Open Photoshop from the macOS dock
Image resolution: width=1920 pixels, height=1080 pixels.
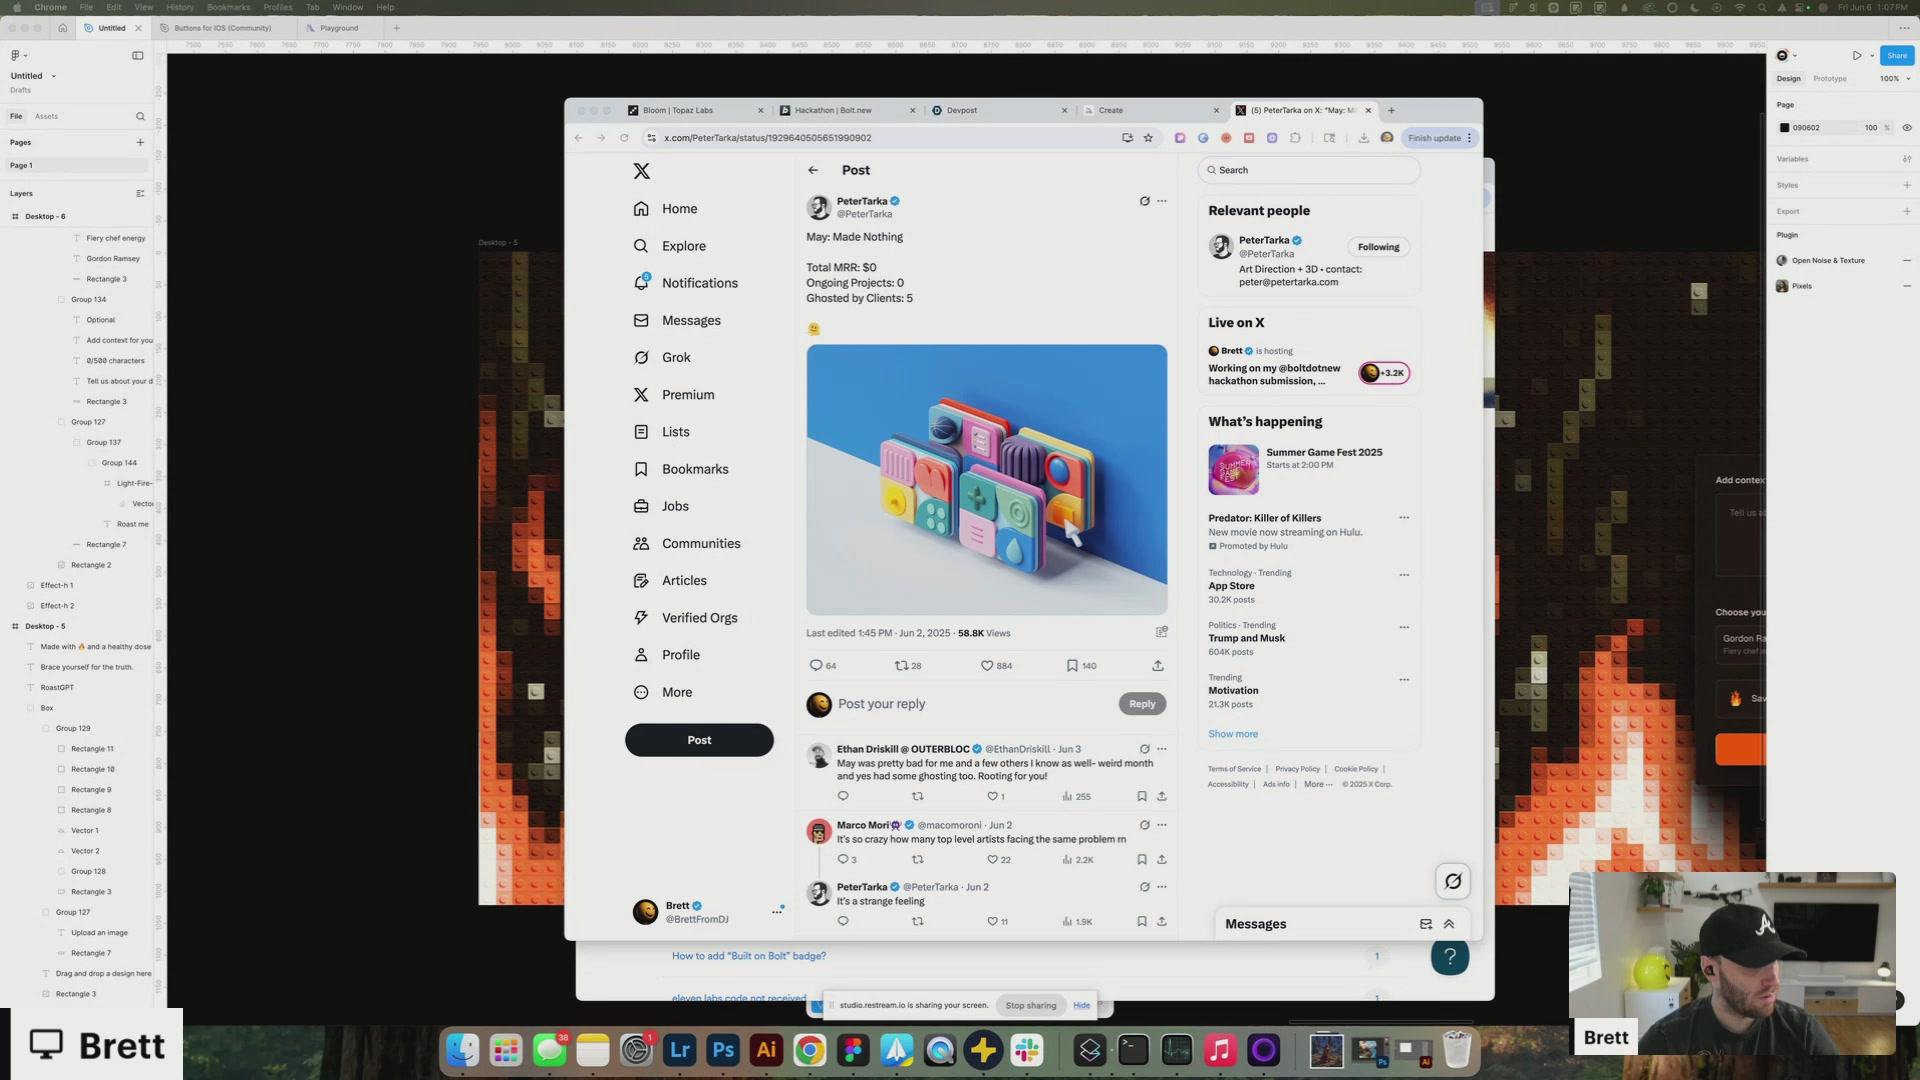point(723,1050)
